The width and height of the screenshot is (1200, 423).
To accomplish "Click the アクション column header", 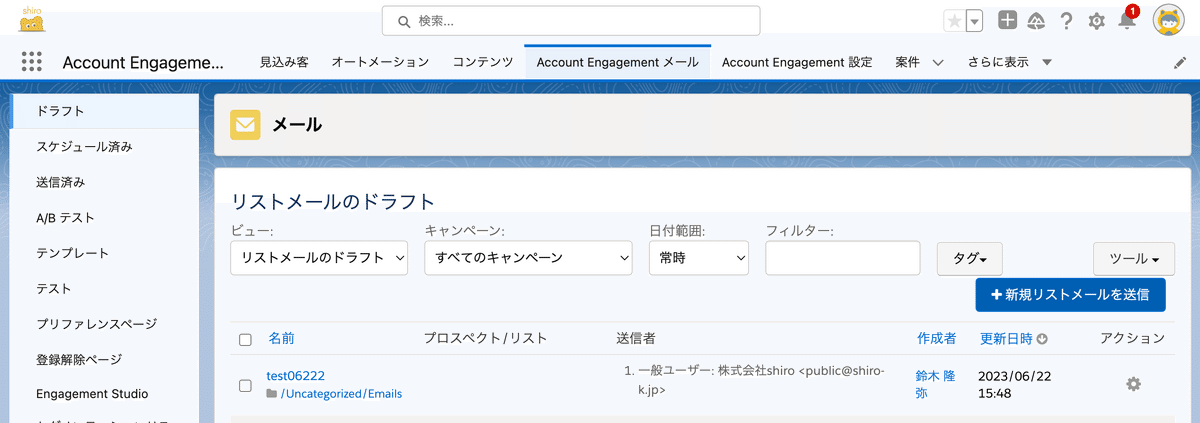I will pos(1132,339).
